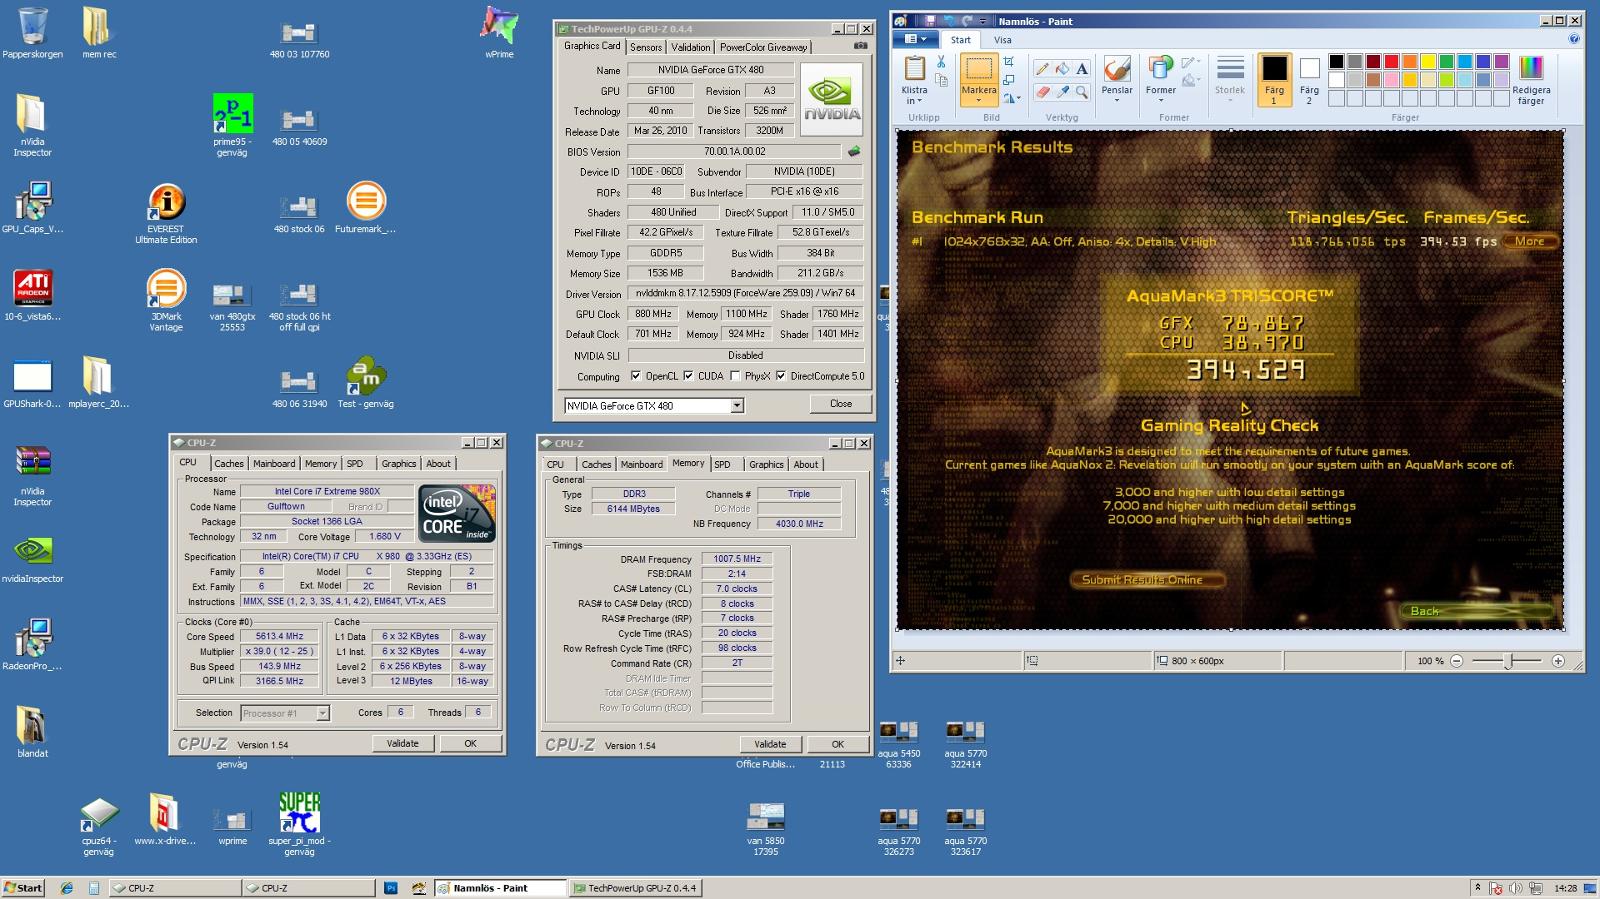Click the image resize icon in Bild group
Screen dimensions: 1600x899
[1009, 80]
